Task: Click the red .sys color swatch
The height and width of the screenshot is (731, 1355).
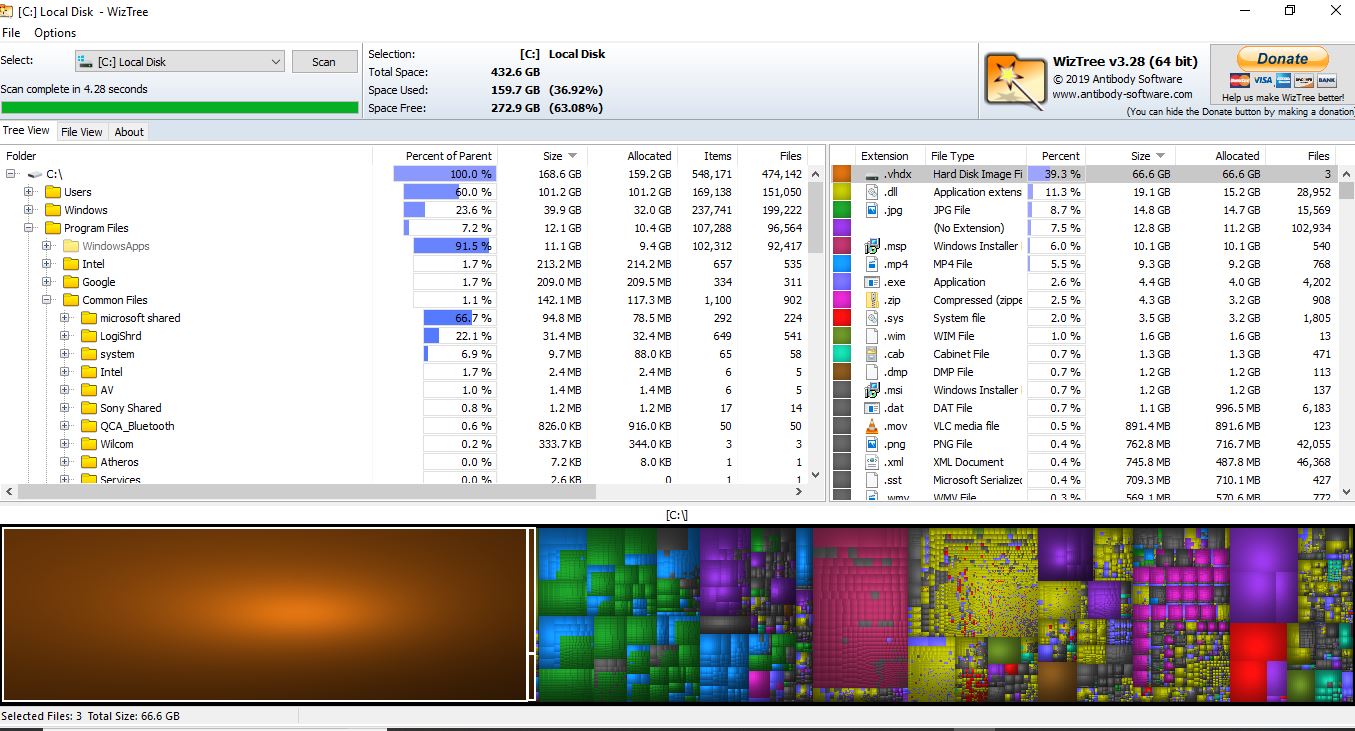Action: 842,318
